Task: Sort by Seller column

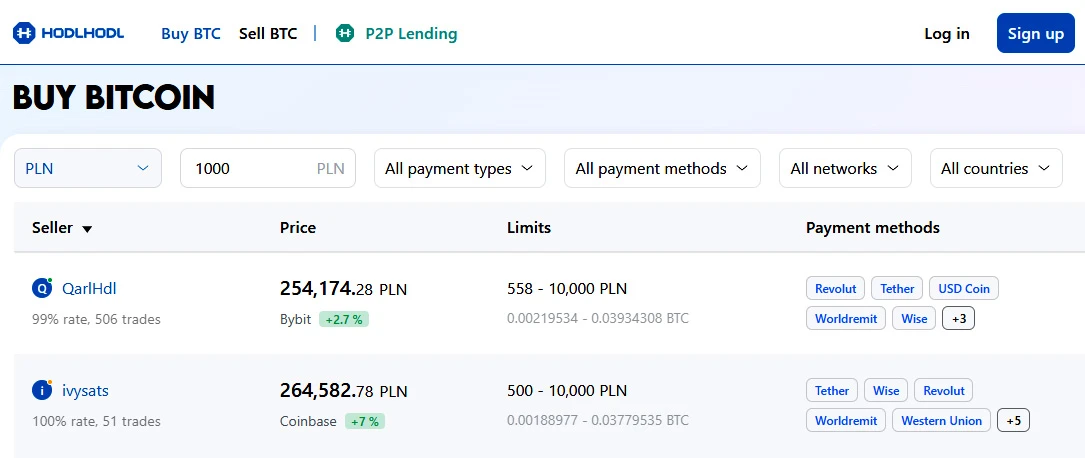Action: (62, 228)
